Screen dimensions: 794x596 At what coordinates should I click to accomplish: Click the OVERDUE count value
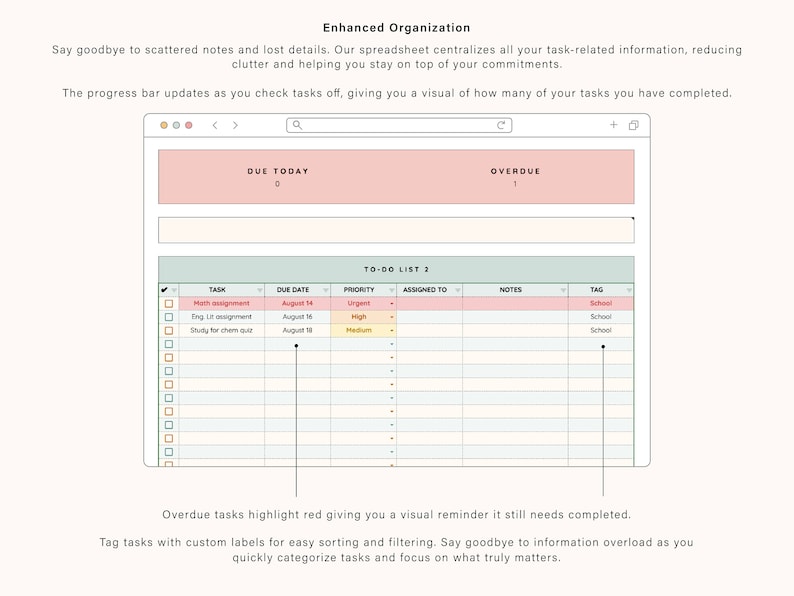click(515, 184)
